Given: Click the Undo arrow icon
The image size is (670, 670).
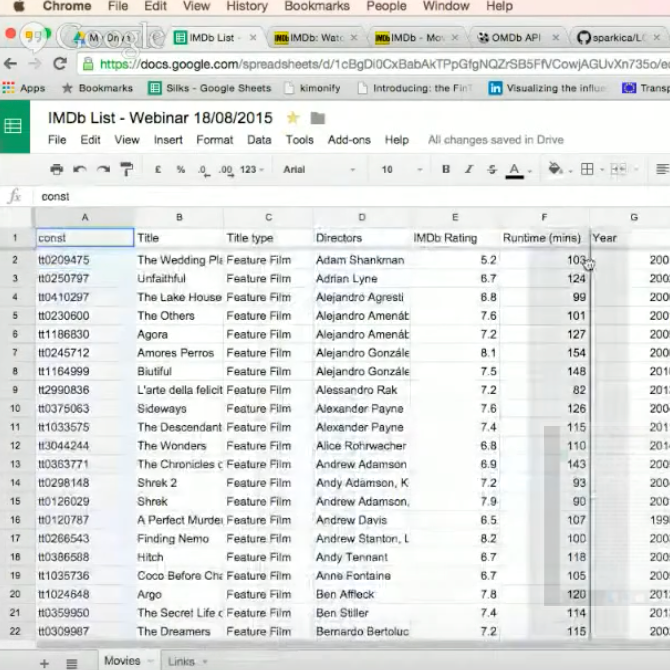Looking at the screenshot, I should [80, 170].
